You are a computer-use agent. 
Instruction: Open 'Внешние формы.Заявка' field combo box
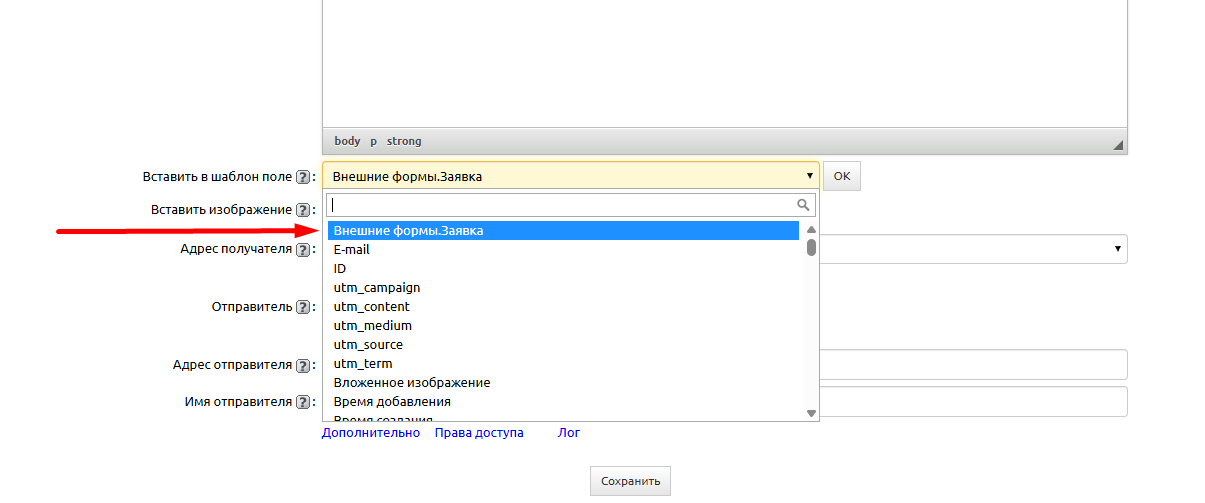[x=570, y=176]
